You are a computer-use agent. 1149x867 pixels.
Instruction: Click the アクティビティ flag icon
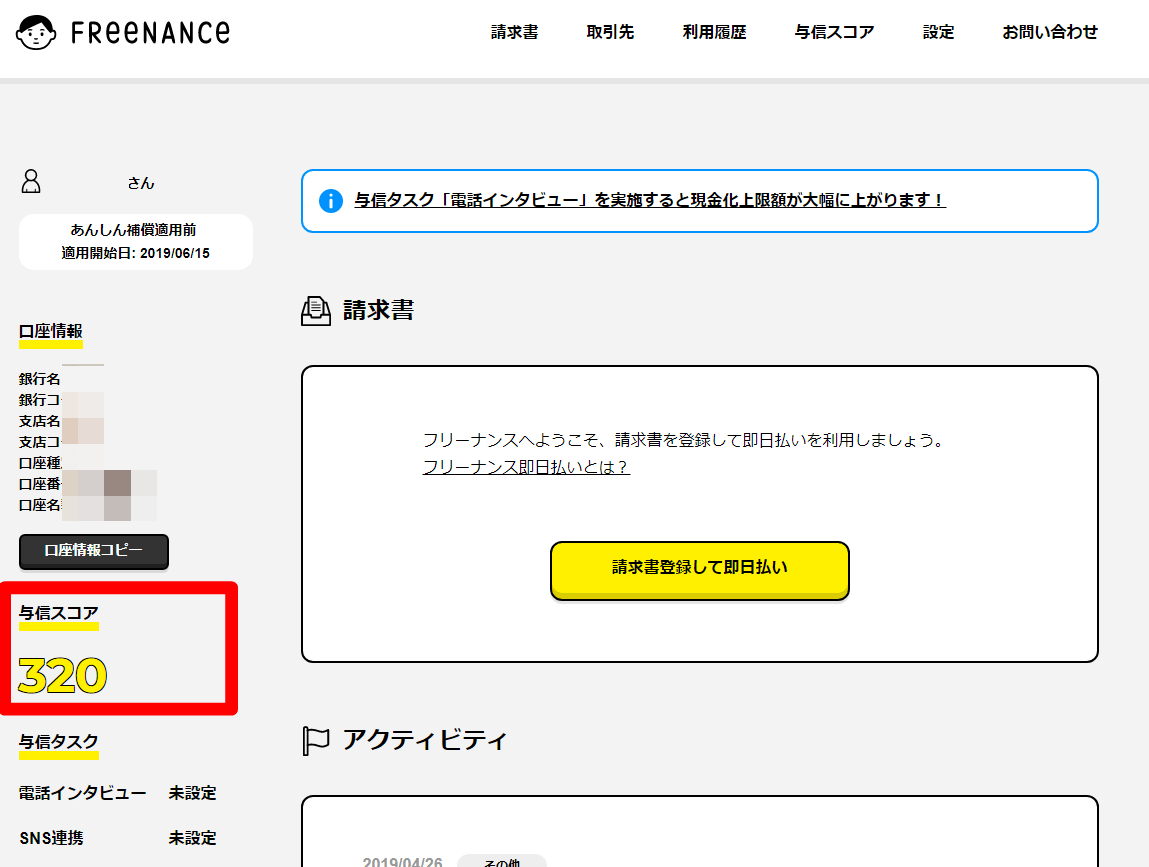(x=316, y=740)
